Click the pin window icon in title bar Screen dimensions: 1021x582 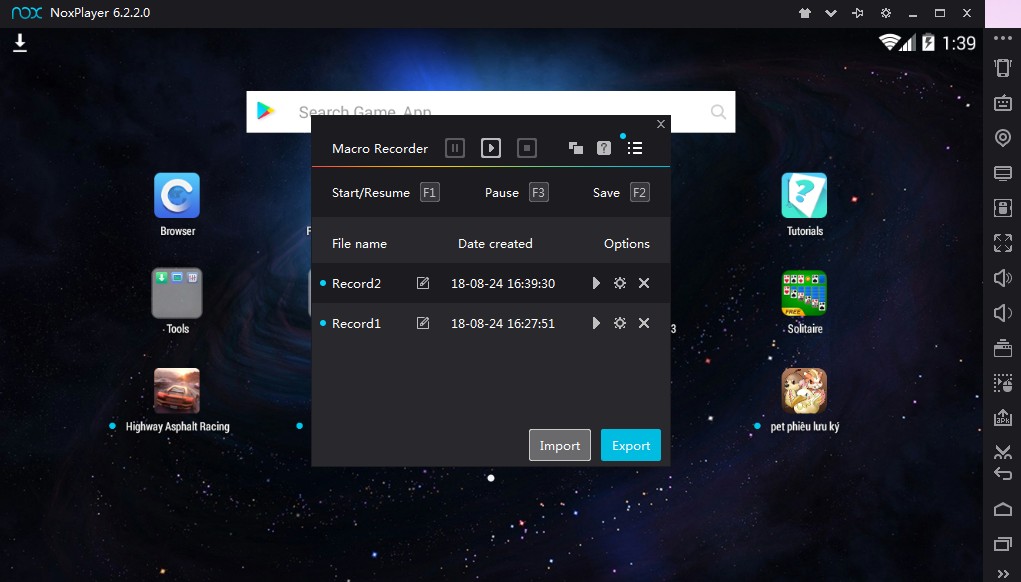[858, 13]
